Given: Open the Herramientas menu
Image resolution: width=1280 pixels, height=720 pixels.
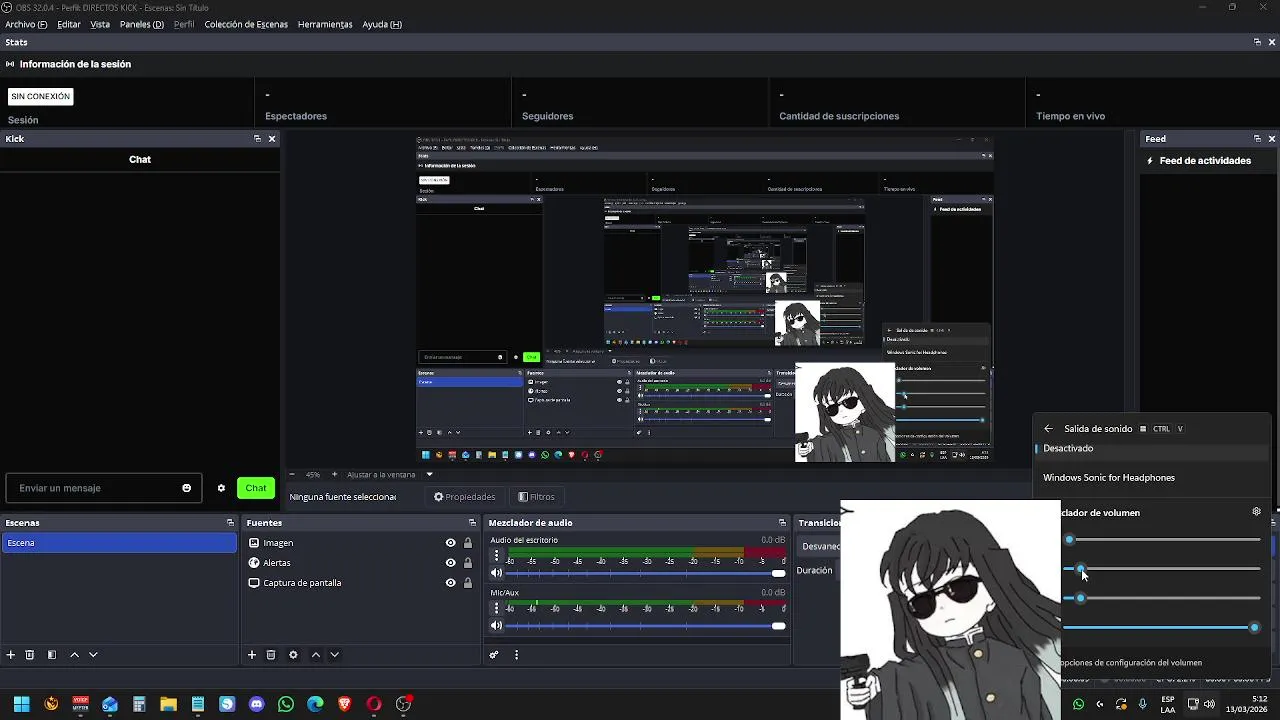Looking at the screenshot, I should [x=325, y=24].
